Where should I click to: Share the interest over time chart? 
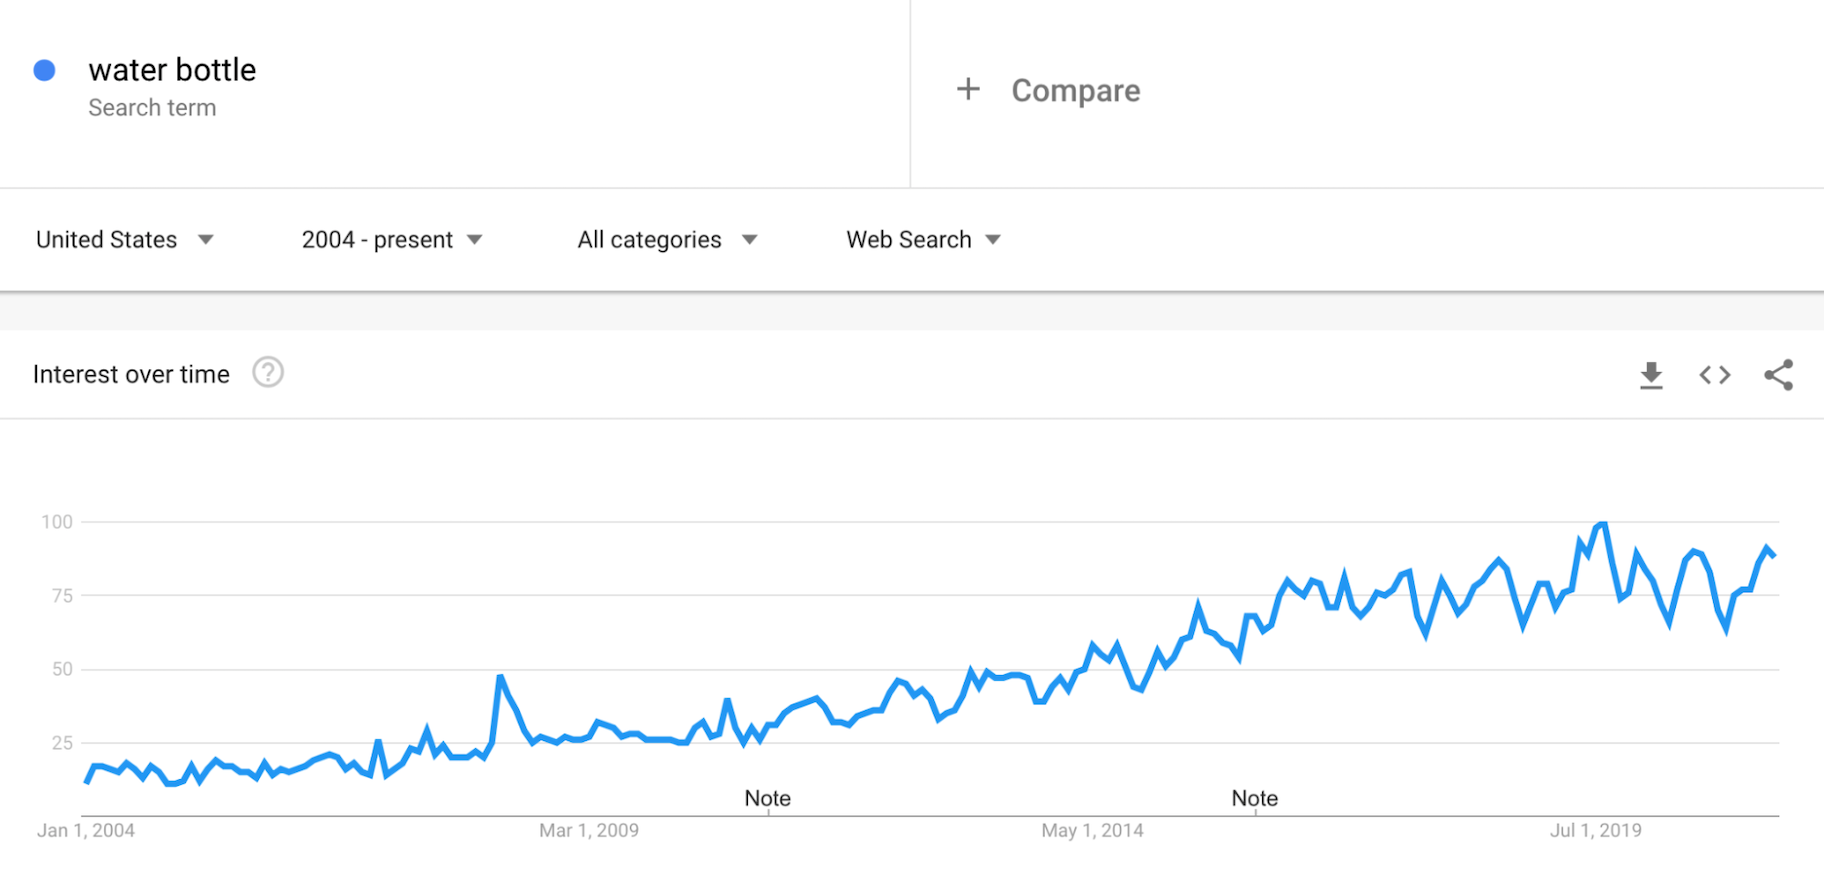tap(1778, 375)
